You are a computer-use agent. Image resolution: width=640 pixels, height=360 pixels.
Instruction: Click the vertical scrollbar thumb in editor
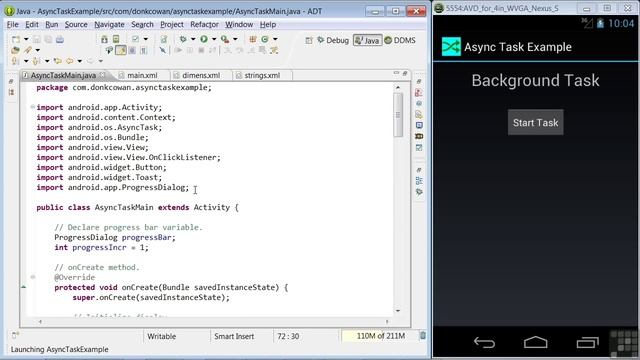[x=398, y=115]
